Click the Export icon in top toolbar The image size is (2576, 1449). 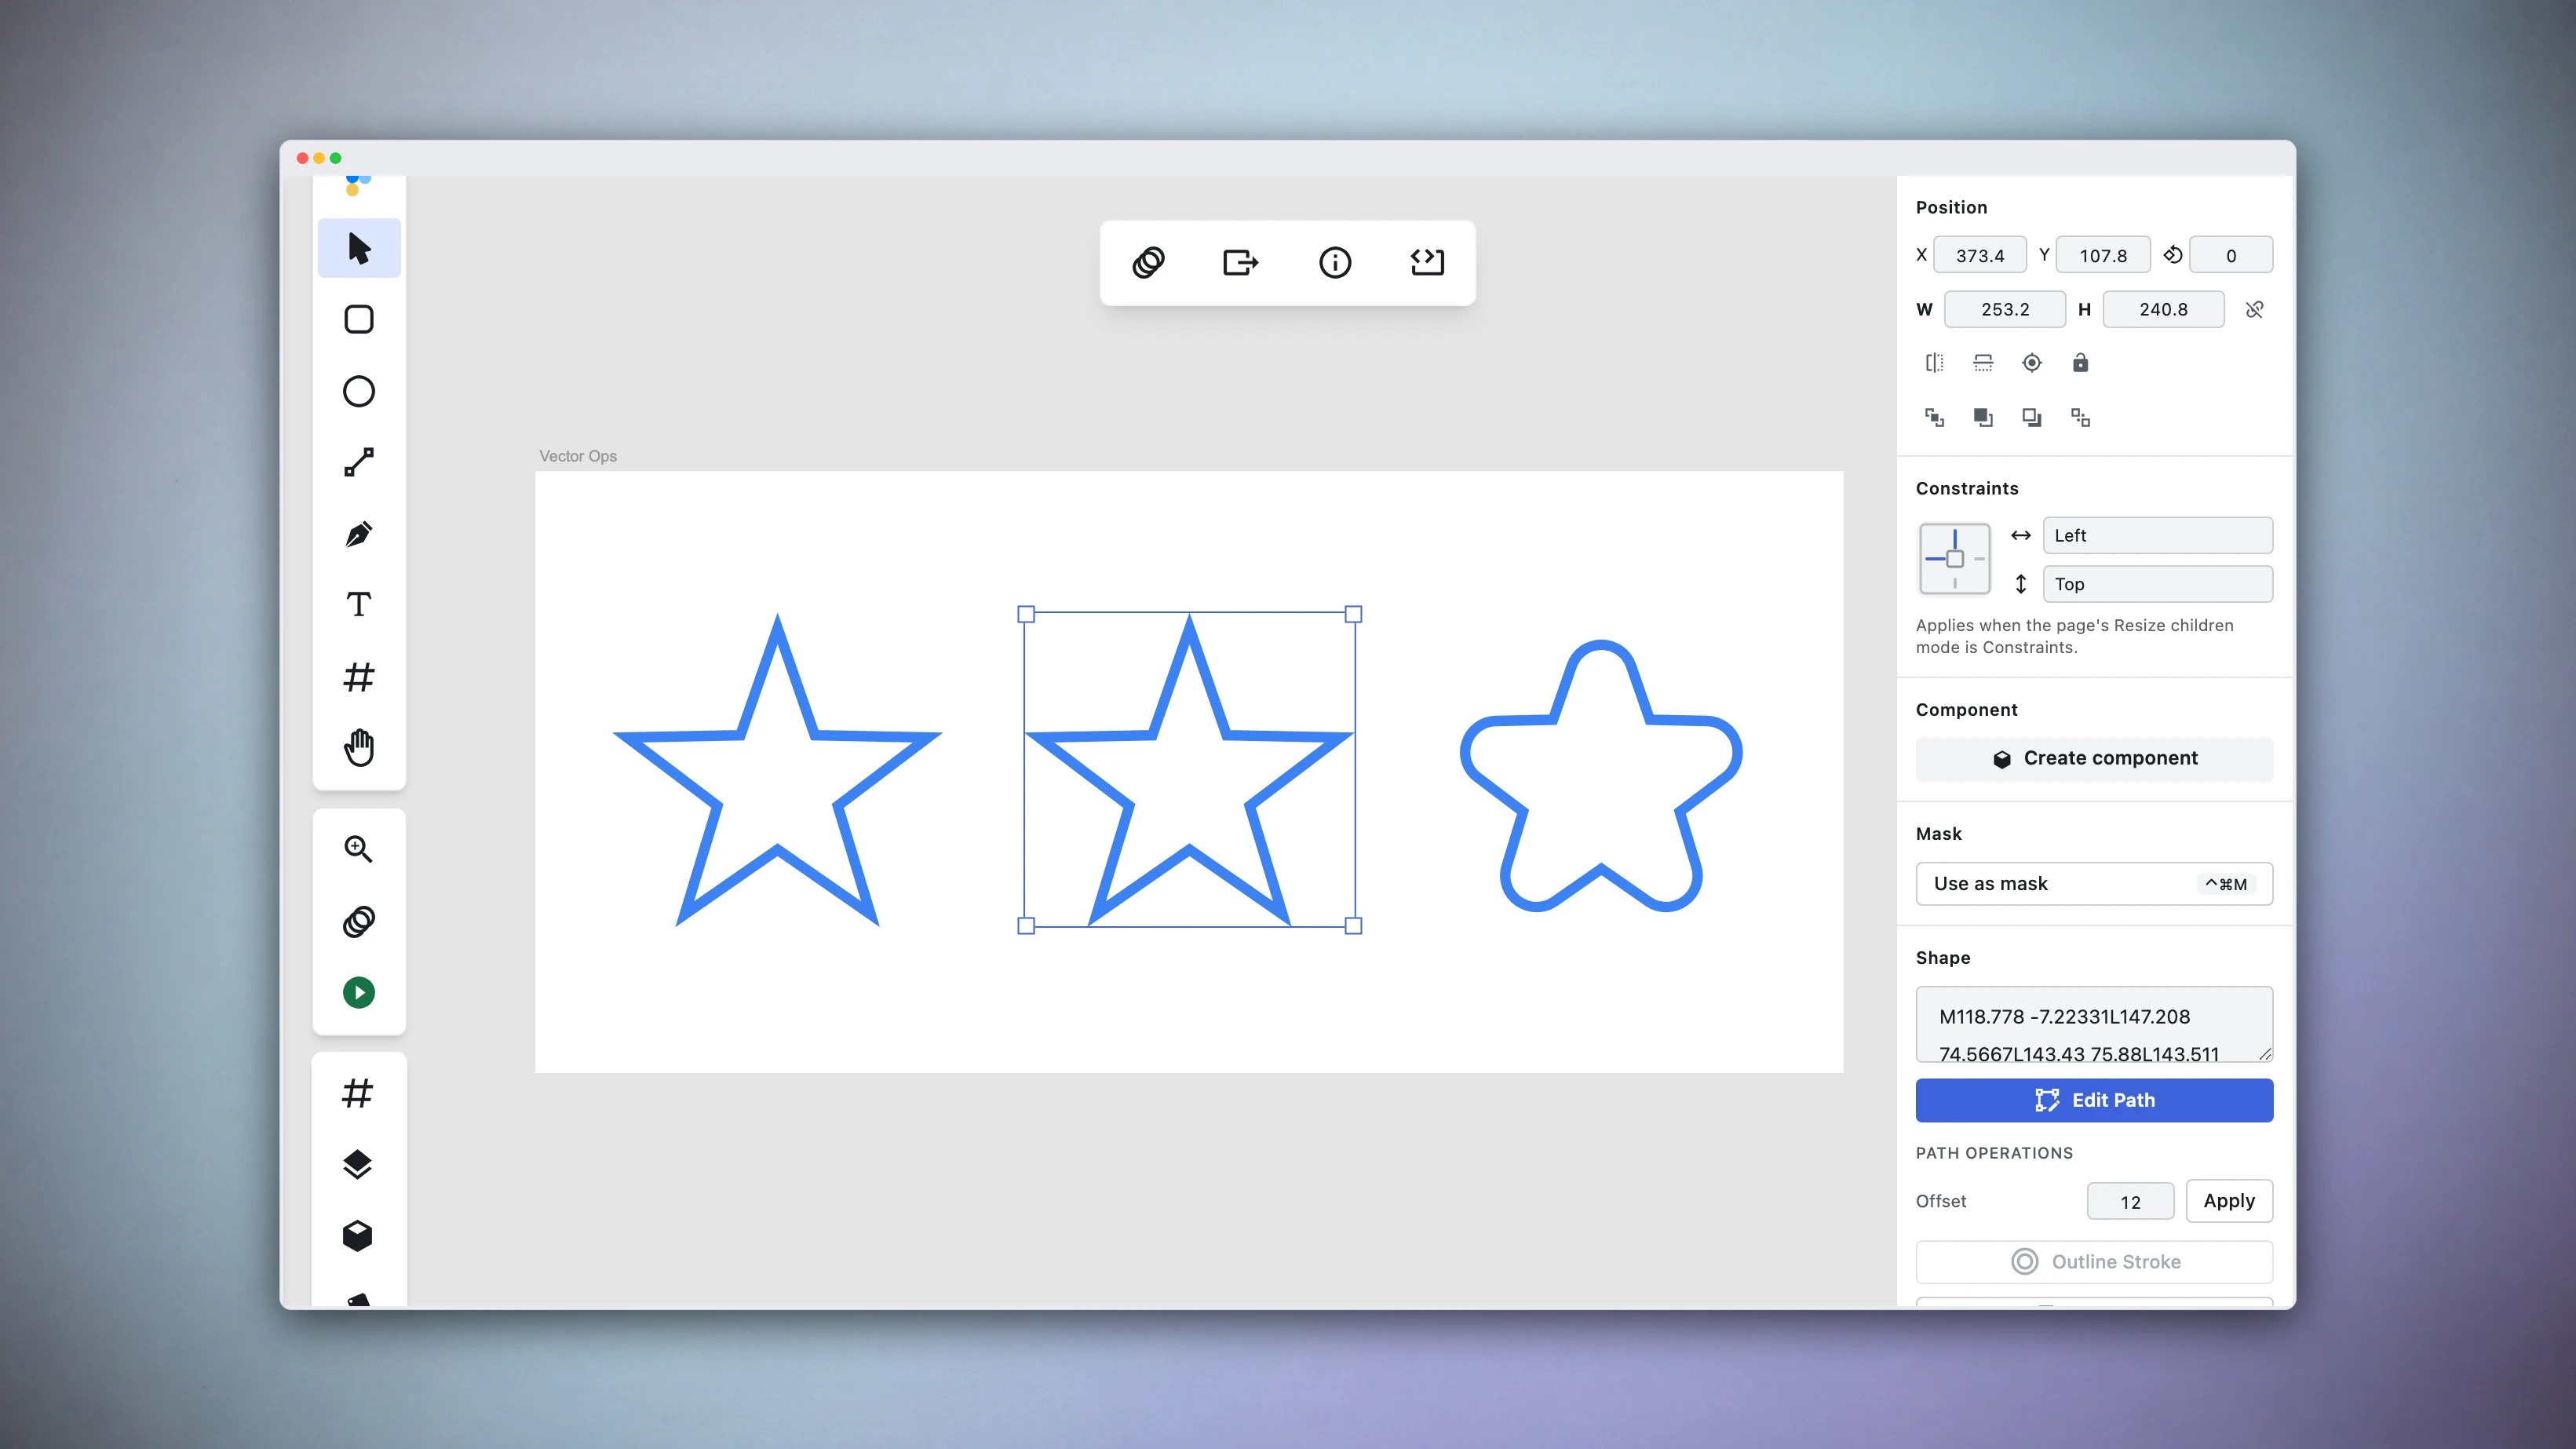click(1241, 263)
